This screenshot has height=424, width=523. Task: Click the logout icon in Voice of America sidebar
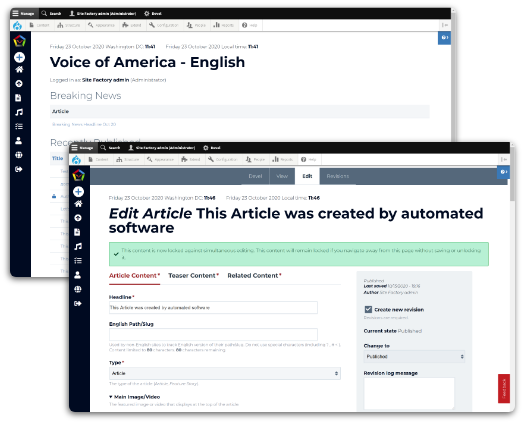pos(19,169)
